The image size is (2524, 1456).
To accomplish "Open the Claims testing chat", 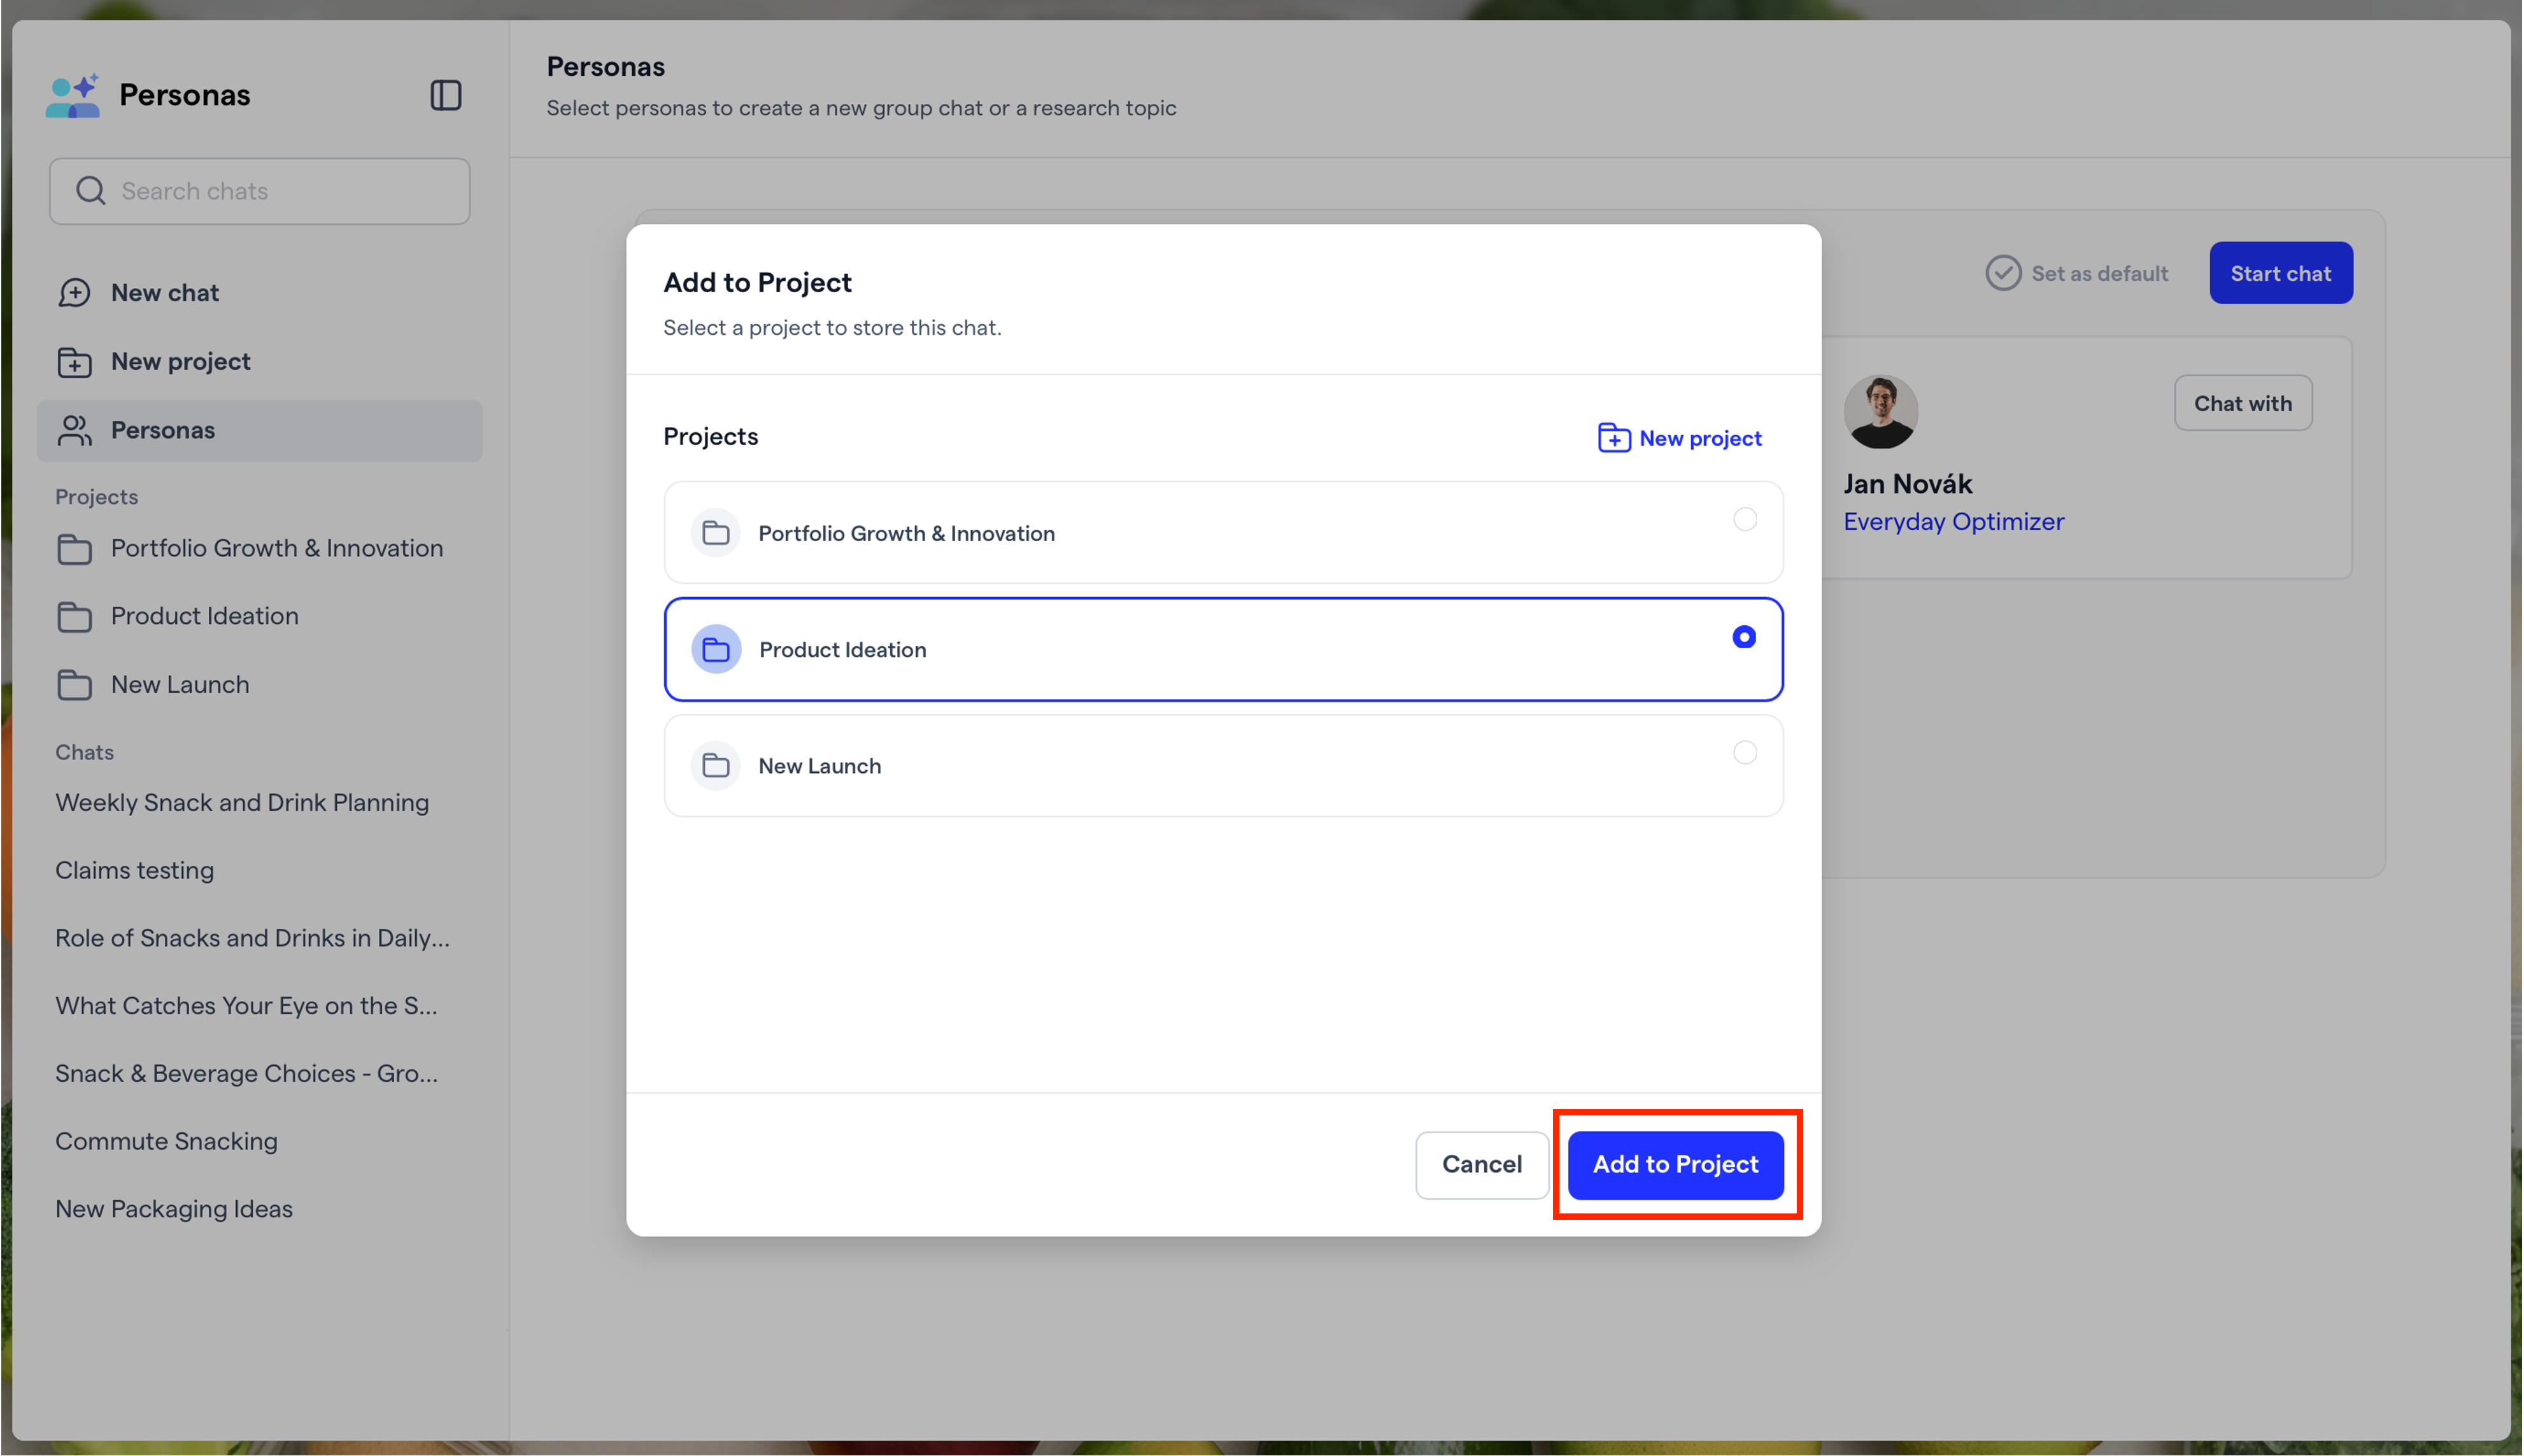I will pyautogui.click(x=135, y=871).
